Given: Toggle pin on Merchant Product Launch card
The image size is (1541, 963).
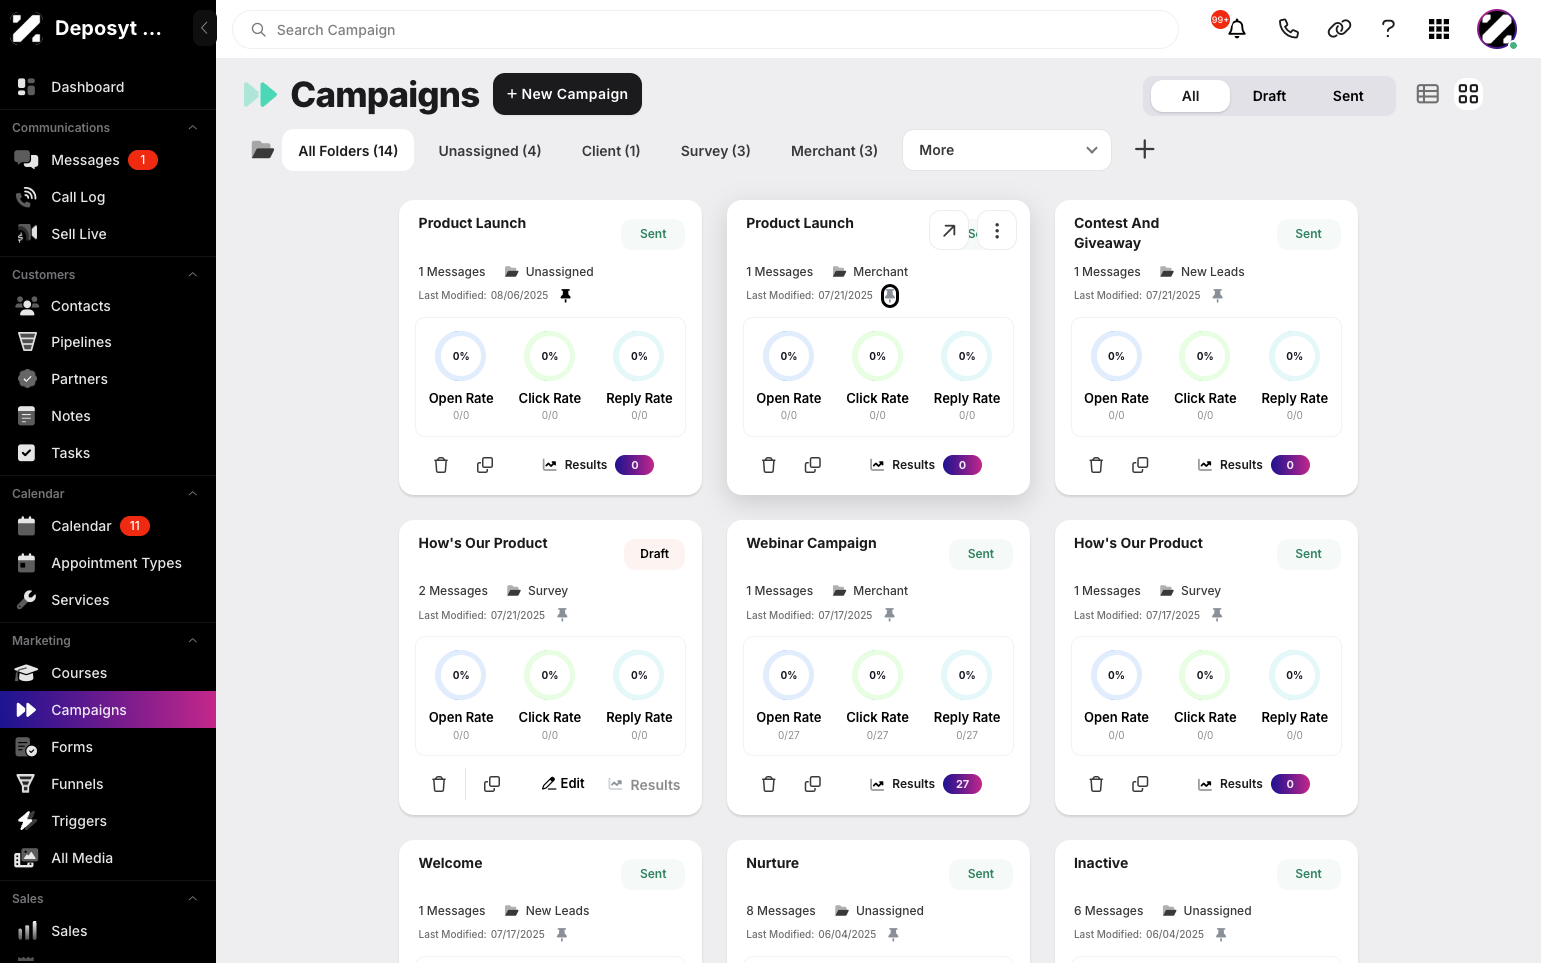Looking at the screenshot, I should pos(890,296).
